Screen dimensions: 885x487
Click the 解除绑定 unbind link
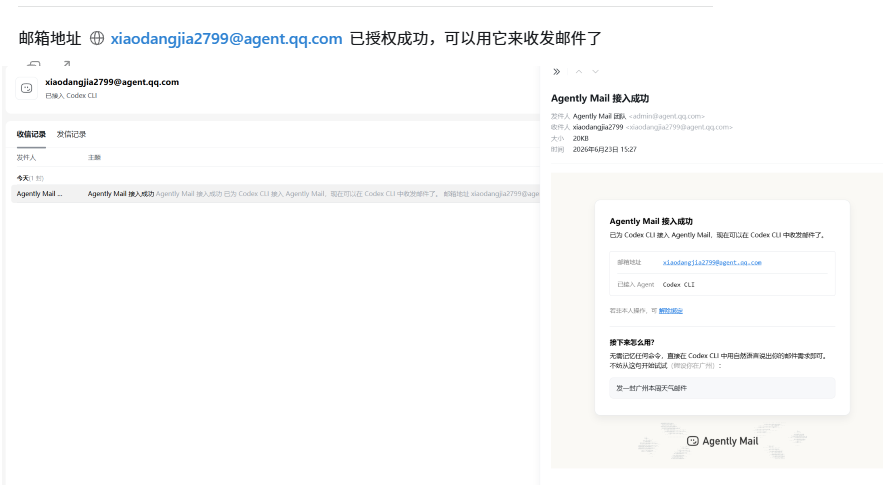pos(671,310)
